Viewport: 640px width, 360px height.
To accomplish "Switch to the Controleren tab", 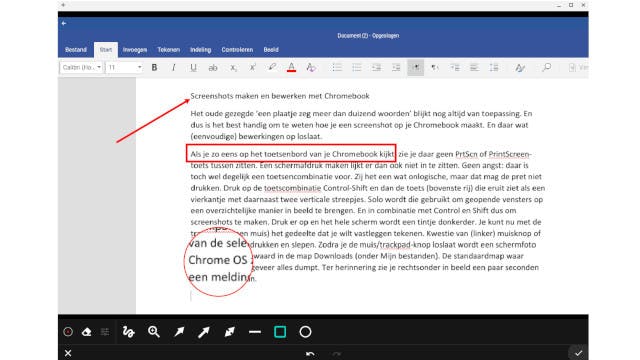I will [237, 50].
